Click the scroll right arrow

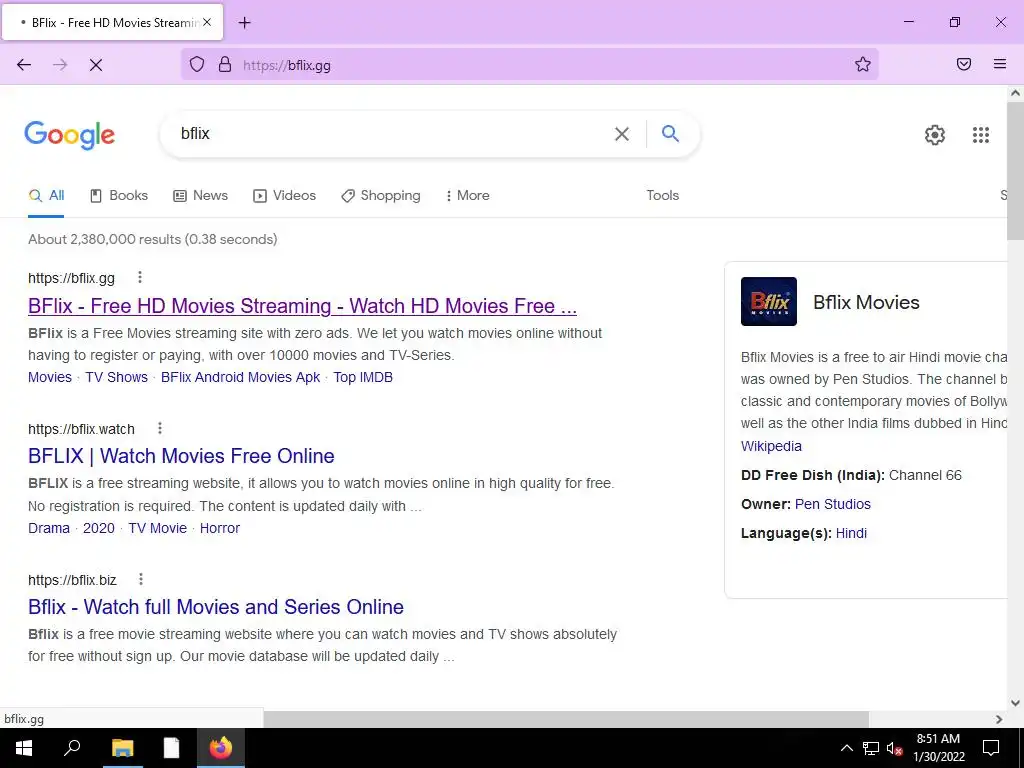click(x=999, y=719)
